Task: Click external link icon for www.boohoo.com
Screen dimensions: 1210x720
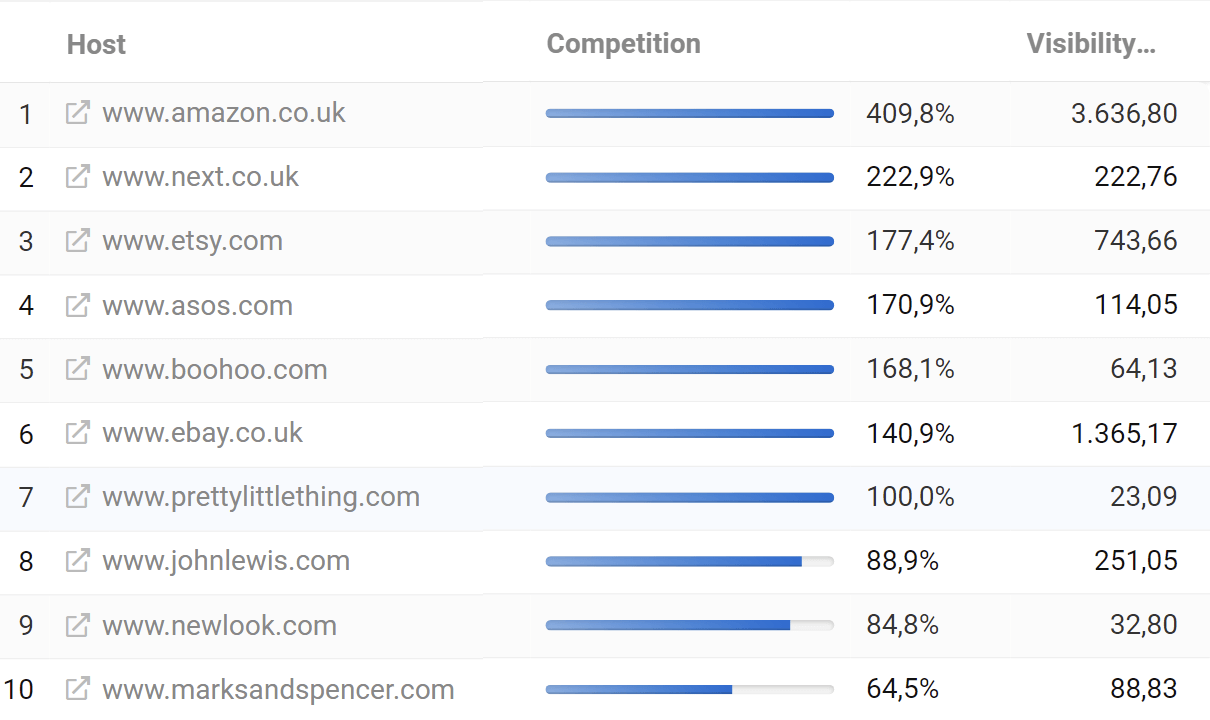Action: pyautogui.click(x=77, y=369)
